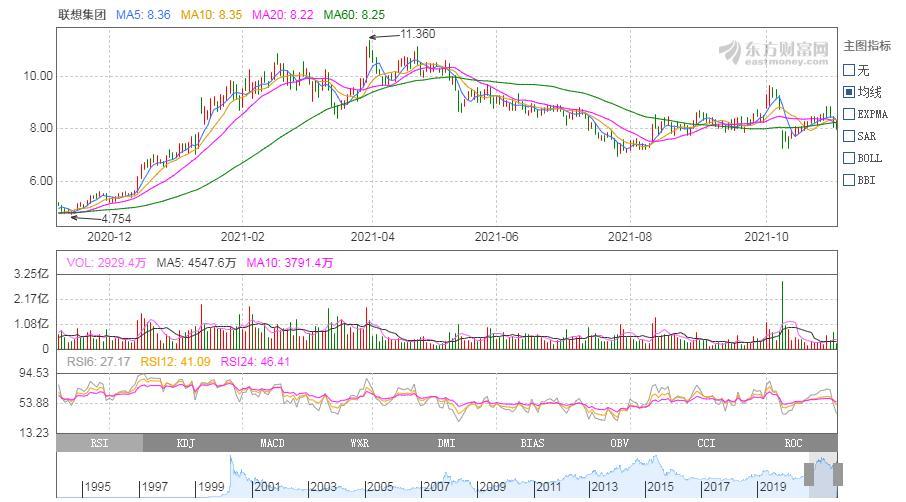This screenshot has width=906, height=502.
Task: Click the 94.53 RSI axis label
Action: (35, 373)
